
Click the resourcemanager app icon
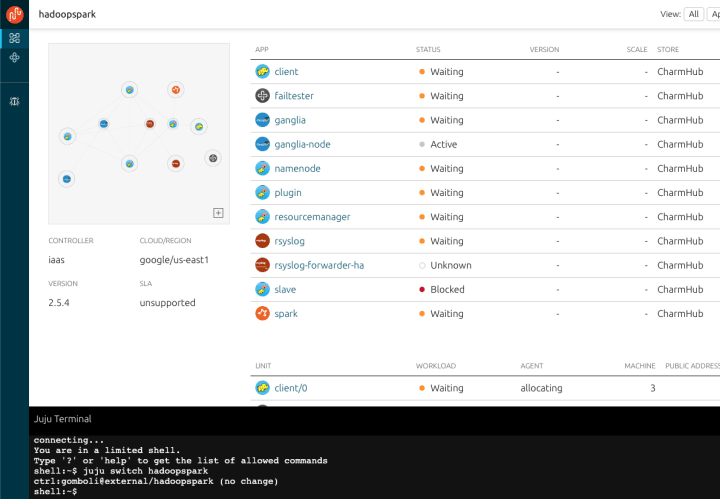[262, 217]
